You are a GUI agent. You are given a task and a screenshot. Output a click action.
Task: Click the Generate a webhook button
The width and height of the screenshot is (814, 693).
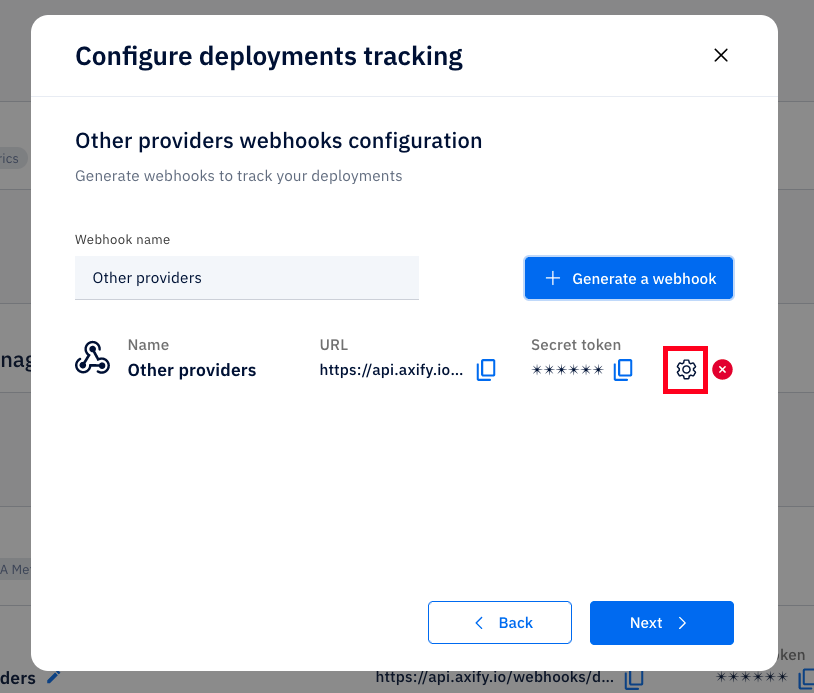point(629,278)
